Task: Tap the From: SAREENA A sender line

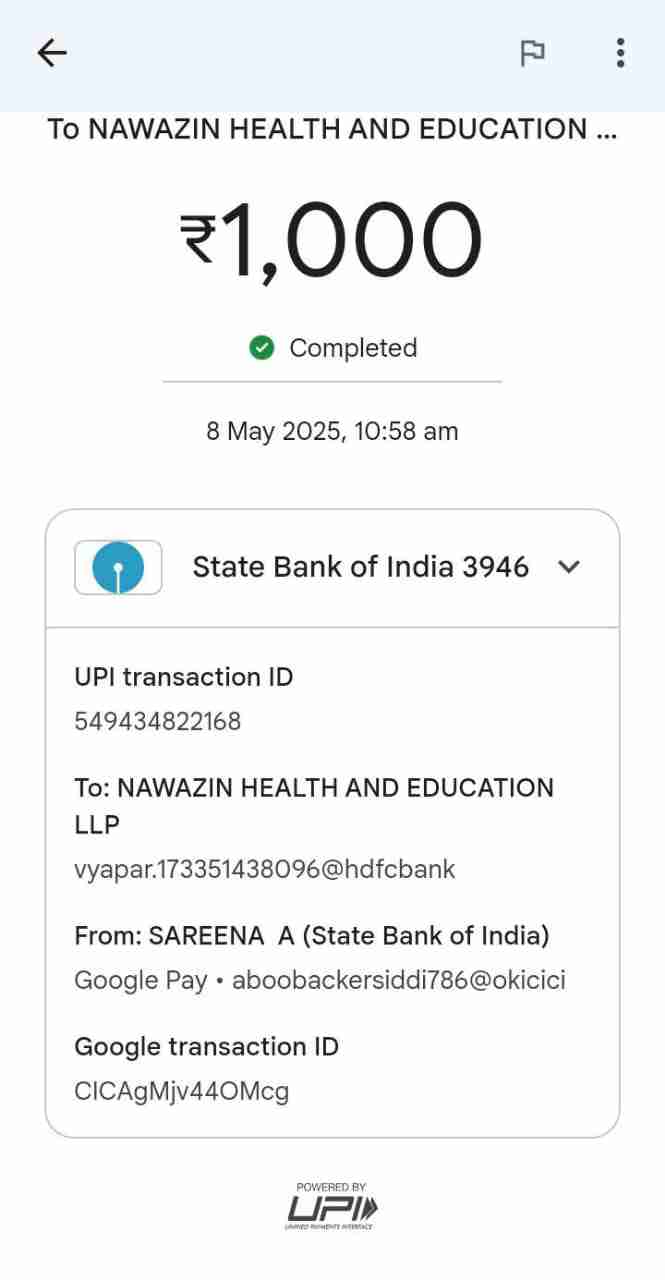Action: [312, 936]
